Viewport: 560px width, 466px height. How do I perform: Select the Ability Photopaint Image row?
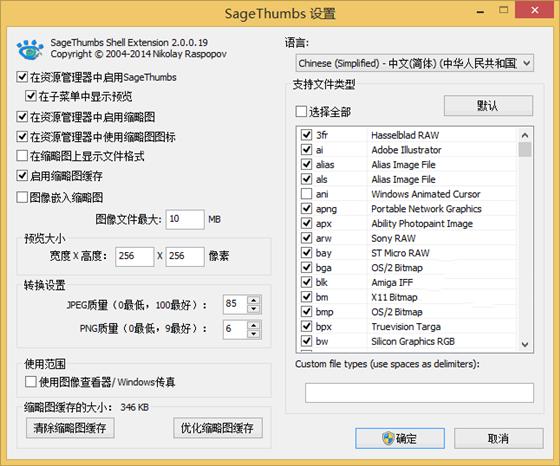pyautogui.click(x=407, y=223)
